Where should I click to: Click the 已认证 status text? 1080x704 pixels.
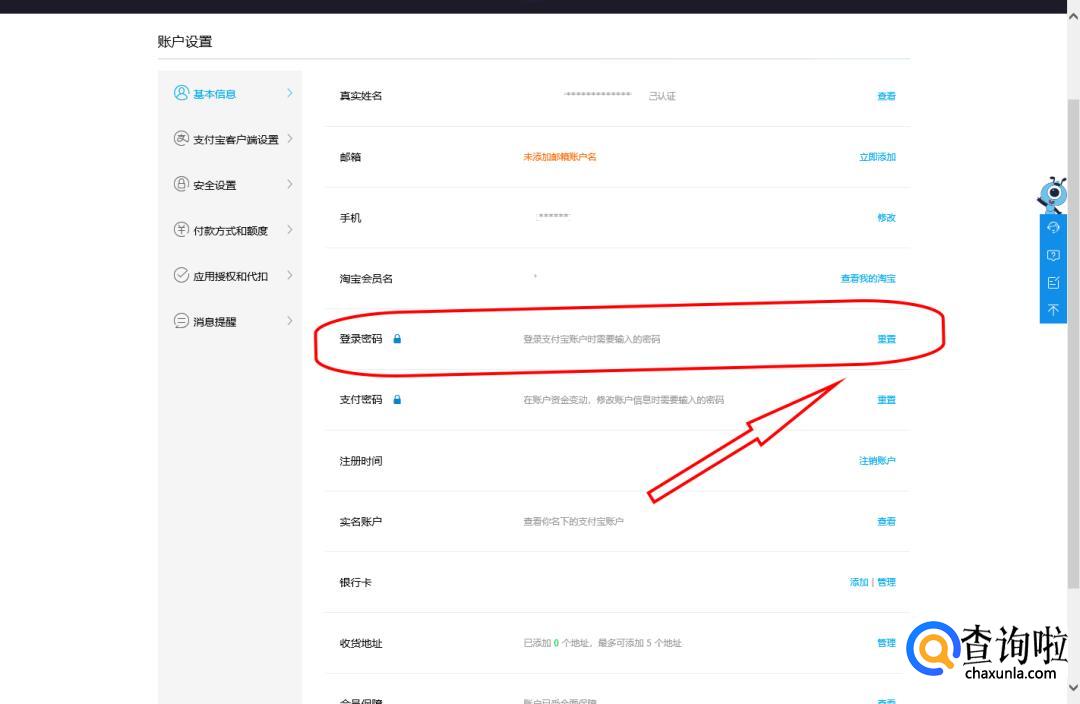(662, 96)
